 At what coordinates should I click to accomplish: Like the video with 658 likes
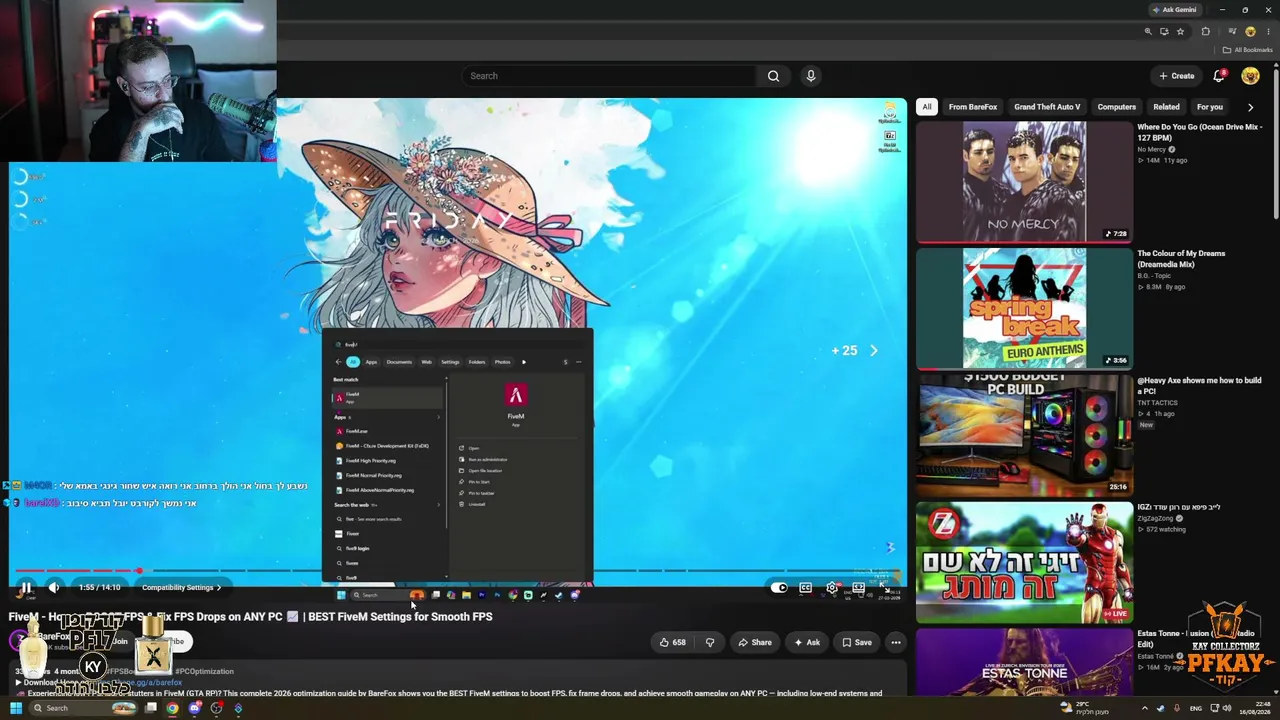673,642
